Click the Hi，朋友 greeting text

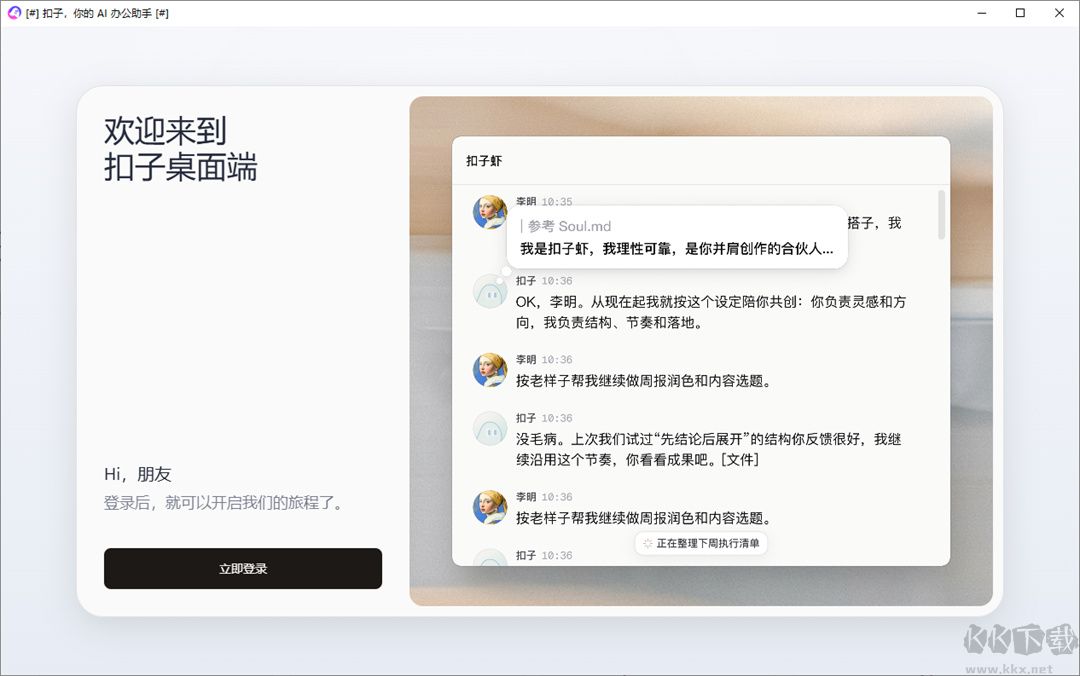click(x=138, y=474)
